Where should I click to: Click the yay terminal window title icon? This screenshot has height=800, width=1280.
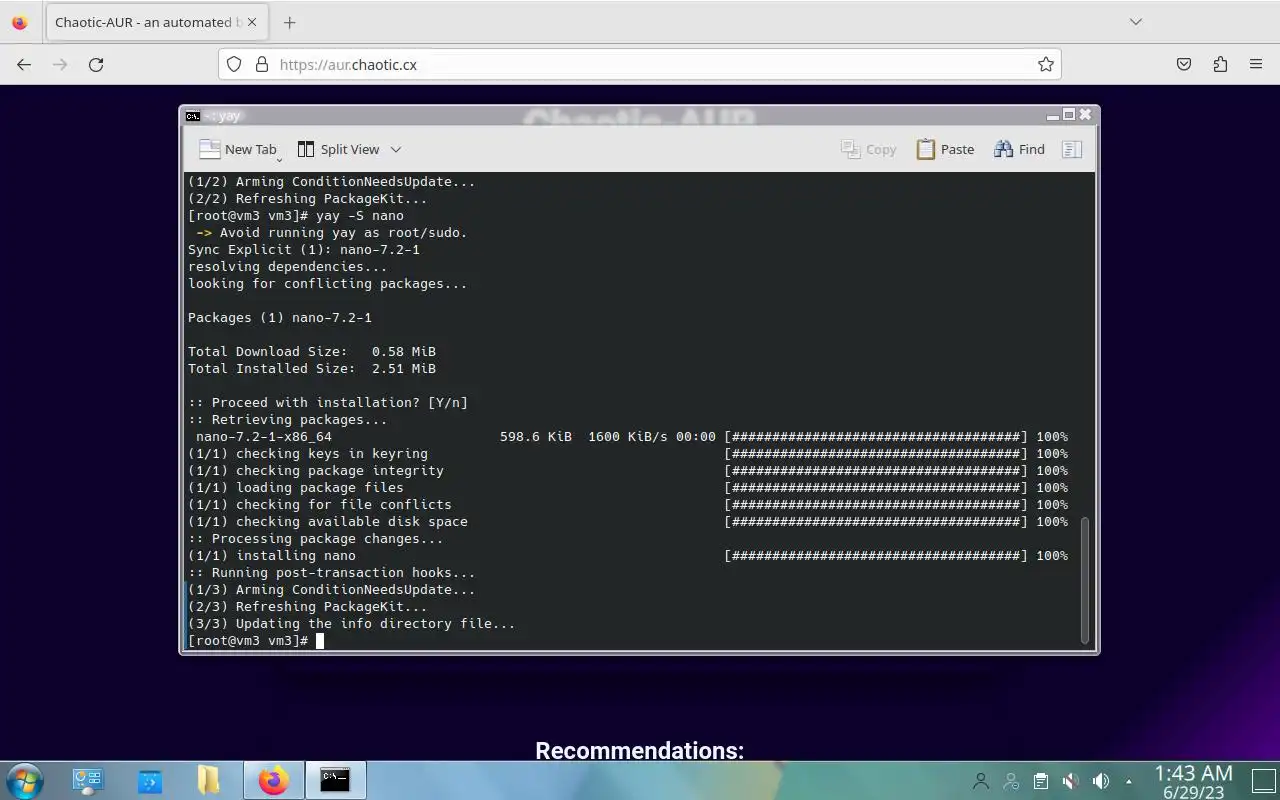coord(193,116)
